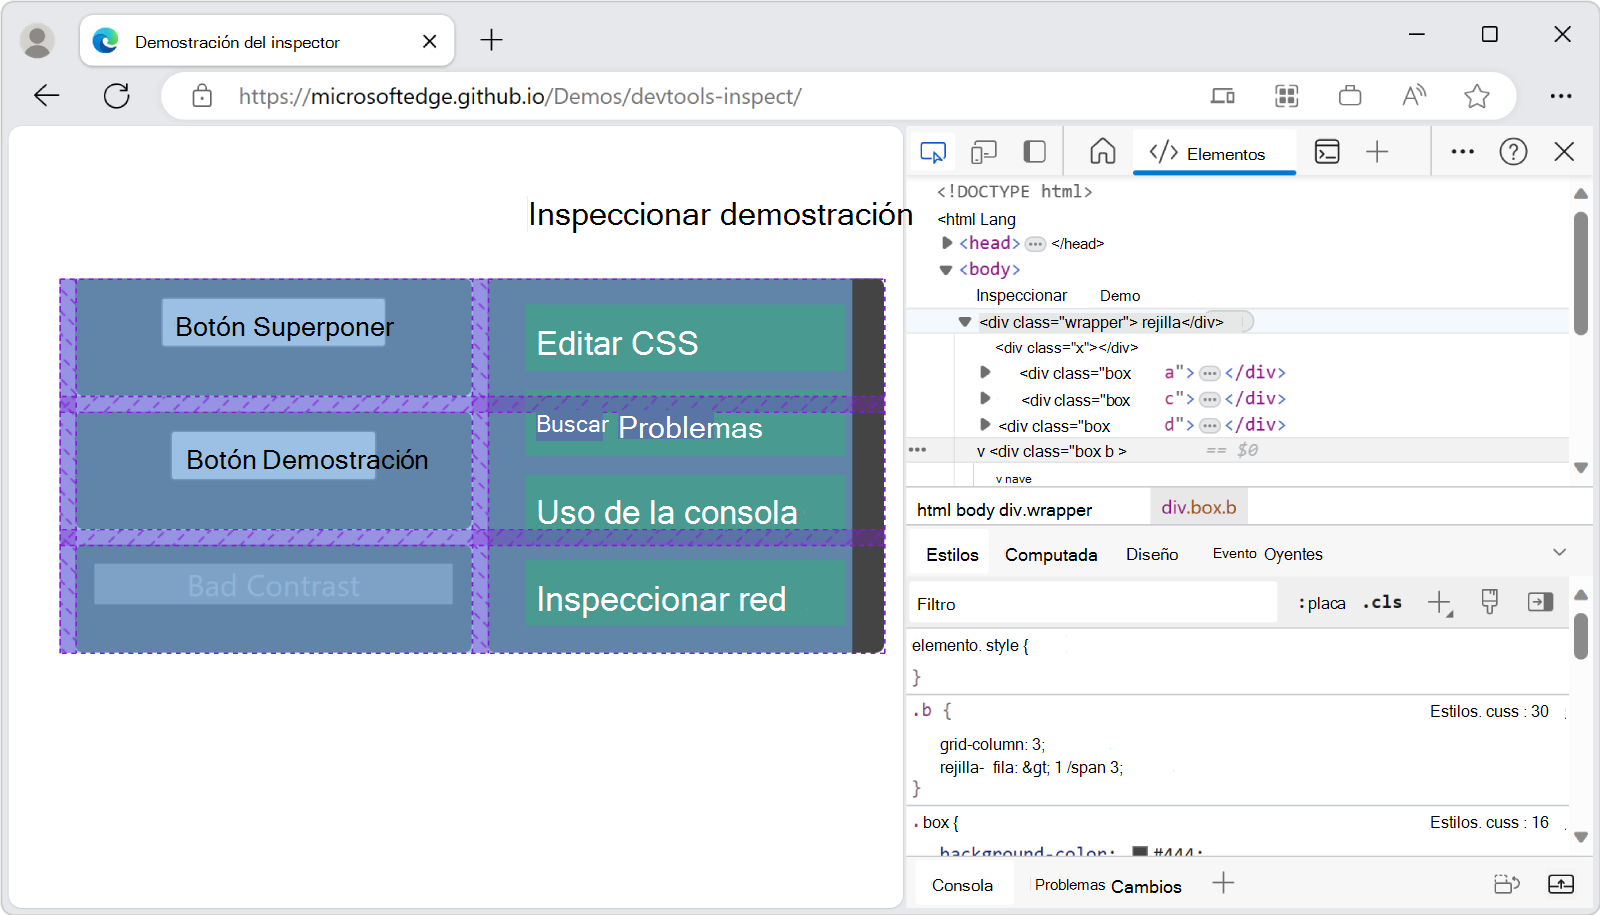Activate the new style rule plus button
The height and width of the screenshot is (915, 1600).
coord(1440,602)
